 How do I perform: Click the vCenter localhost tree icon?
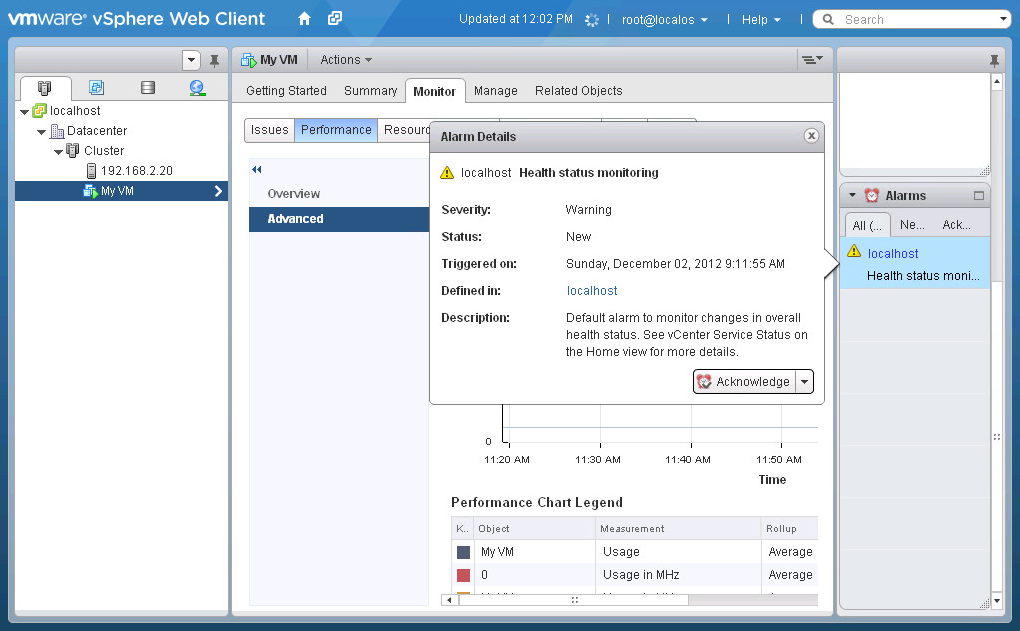(40, 111)
